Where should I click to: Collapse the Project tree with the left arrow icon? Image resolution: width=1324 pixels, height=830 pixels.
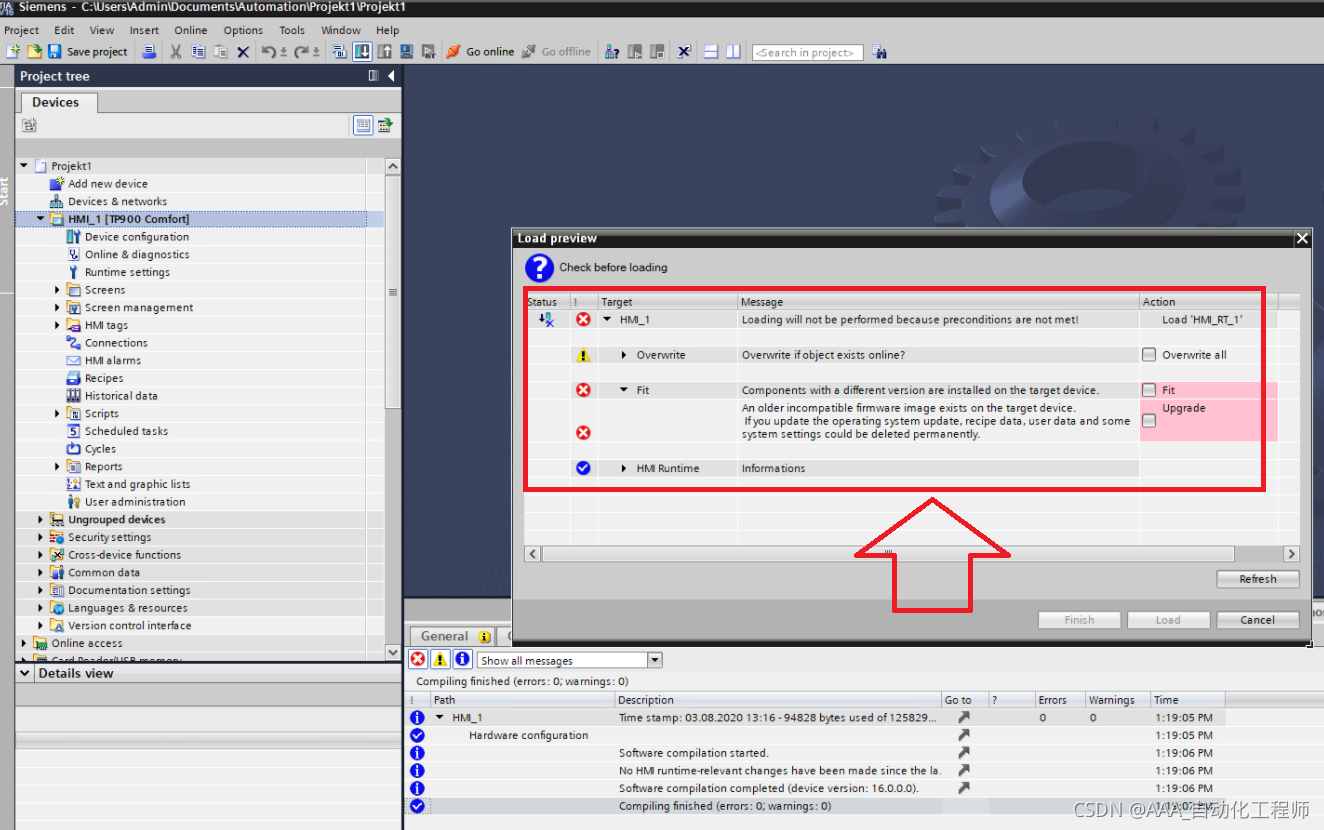pyautogui.click(x=391, y=76)
